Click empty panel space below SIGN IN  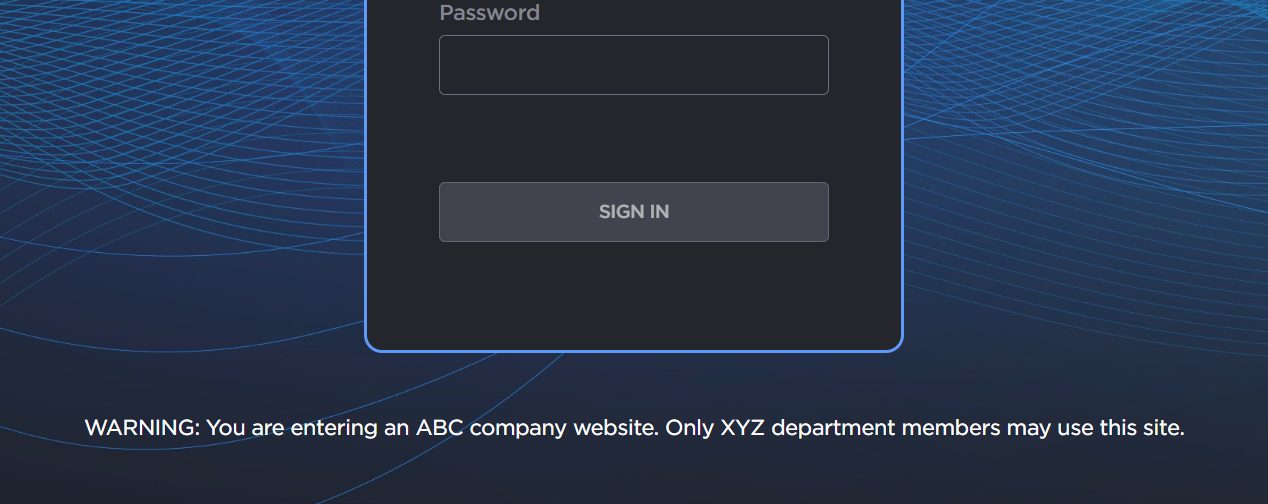tap(633, 295)
